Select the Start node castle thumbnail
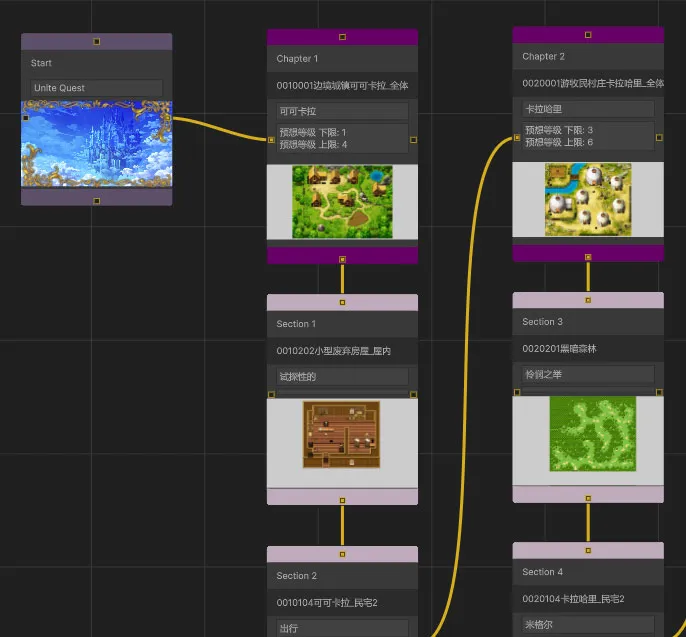This screenshot has width=686, height=637. pos(96,143)
